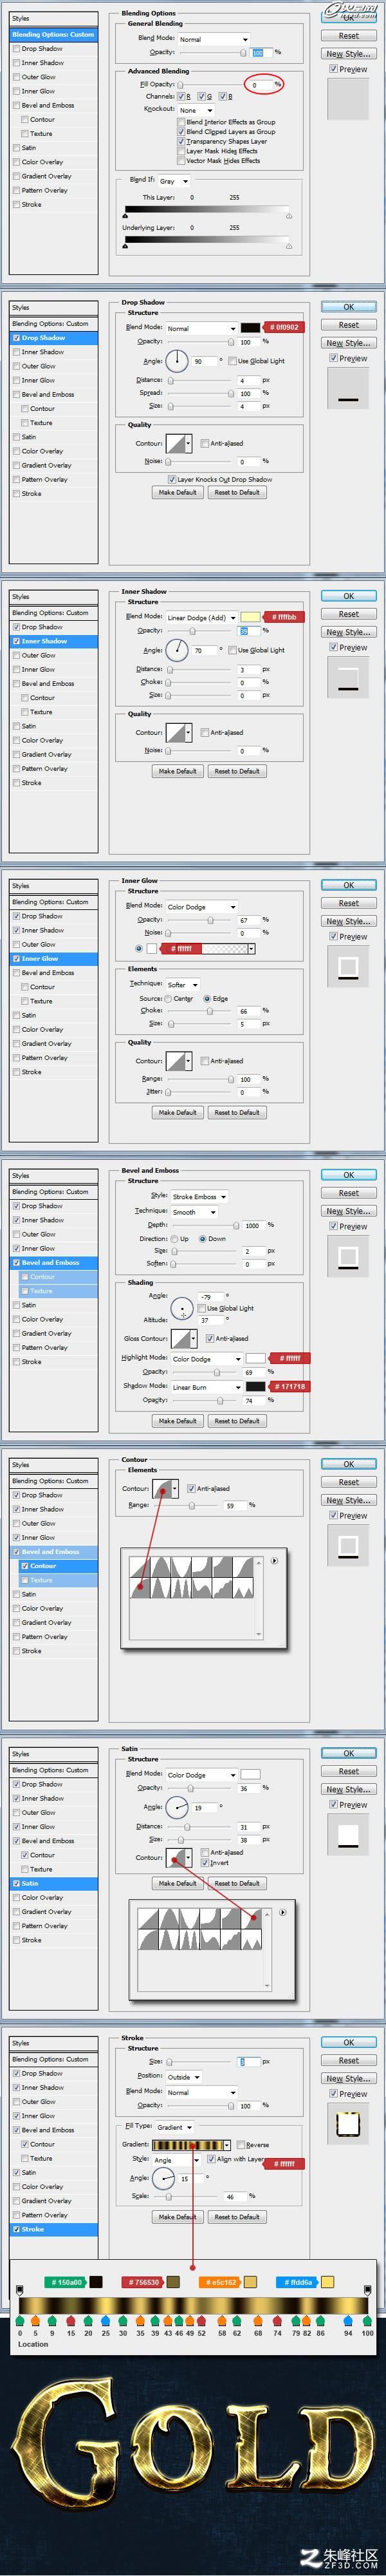Open General Blending Blend Mode Normal dropdown
The image size is (386, 2576).
coord(213,39)
